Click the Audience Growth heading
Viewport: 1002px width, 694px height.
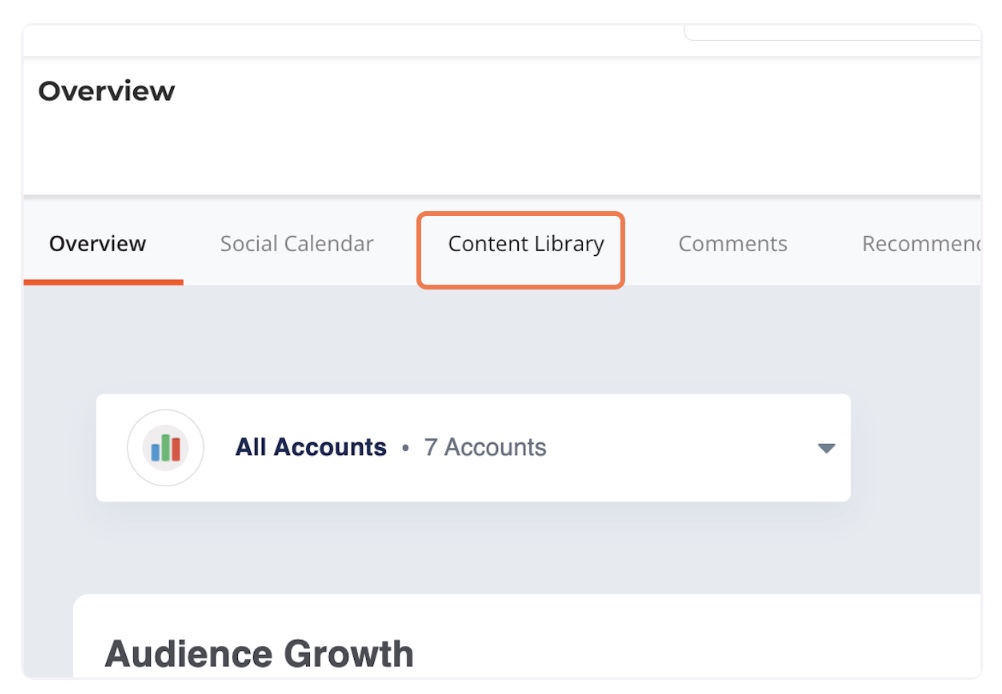[259, 654]
